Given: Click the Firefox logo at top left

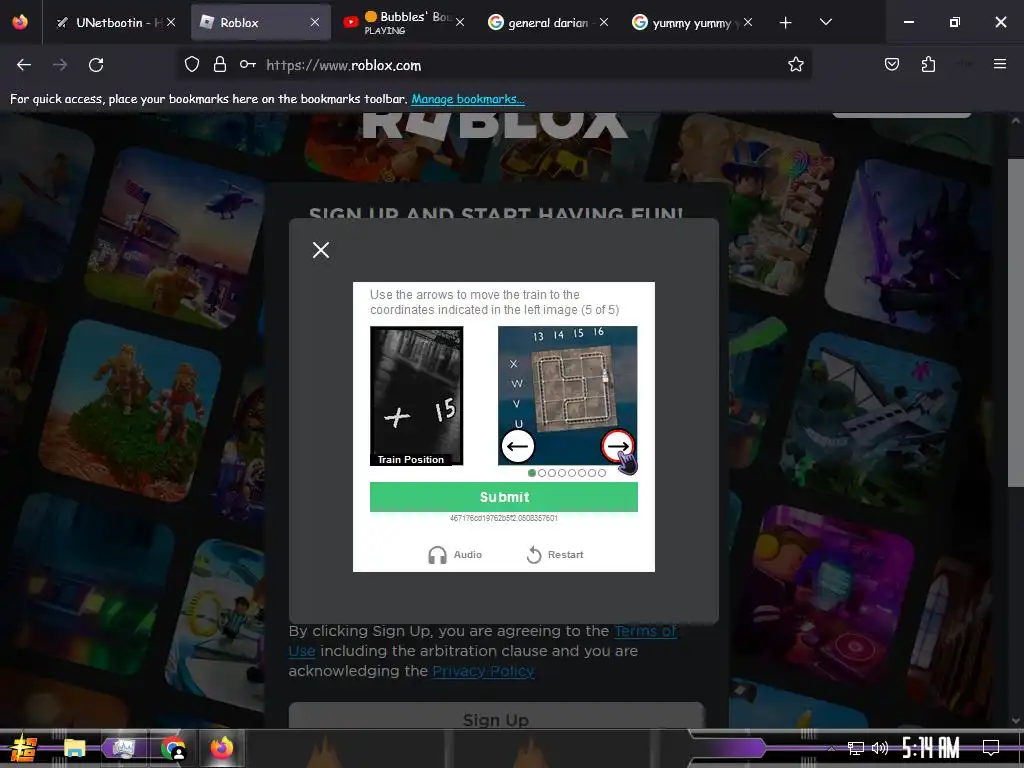Looking at the screenshot, I should pyautogui.click(x=20, y=22).
